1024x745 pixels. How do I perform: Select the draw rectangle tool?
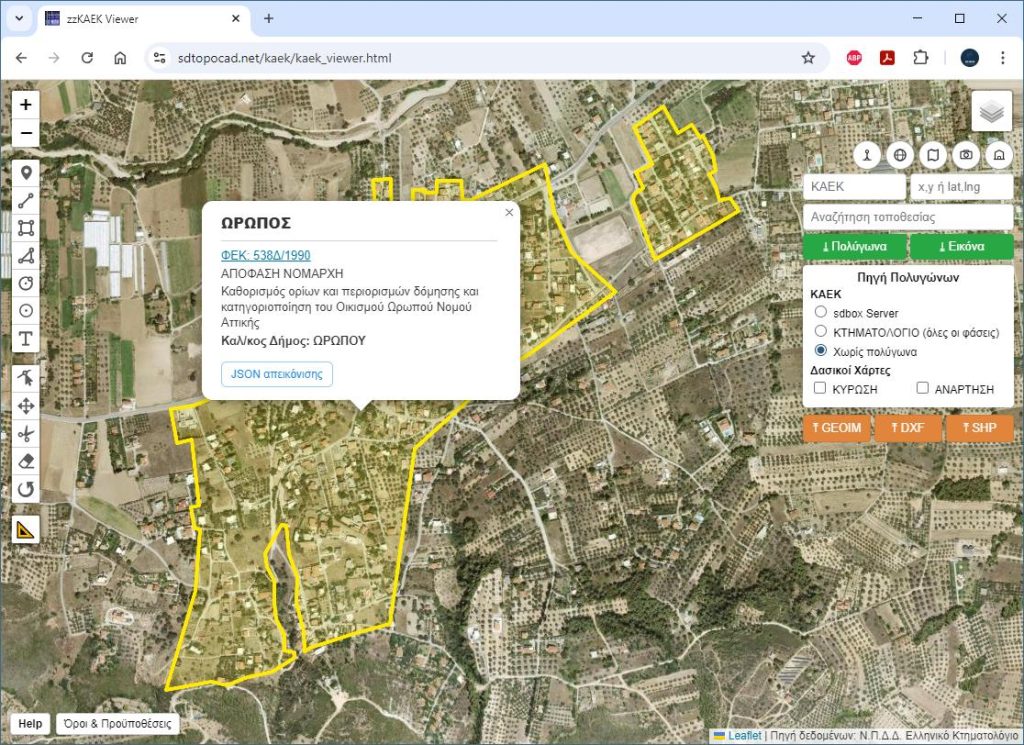click(x=25, y=228)
